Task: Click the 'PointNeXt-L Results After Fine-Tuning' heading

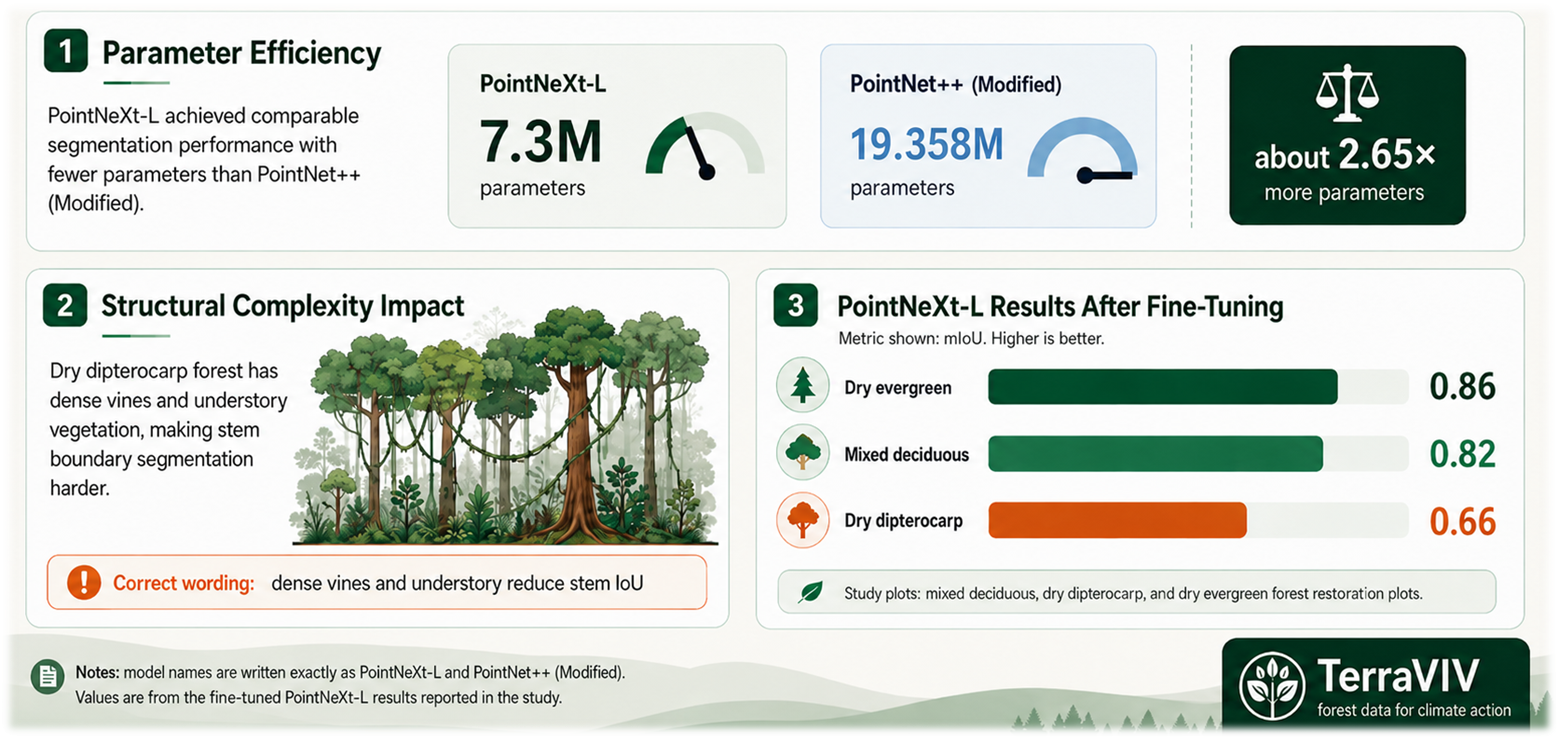Action: (x=1059, y=307)
